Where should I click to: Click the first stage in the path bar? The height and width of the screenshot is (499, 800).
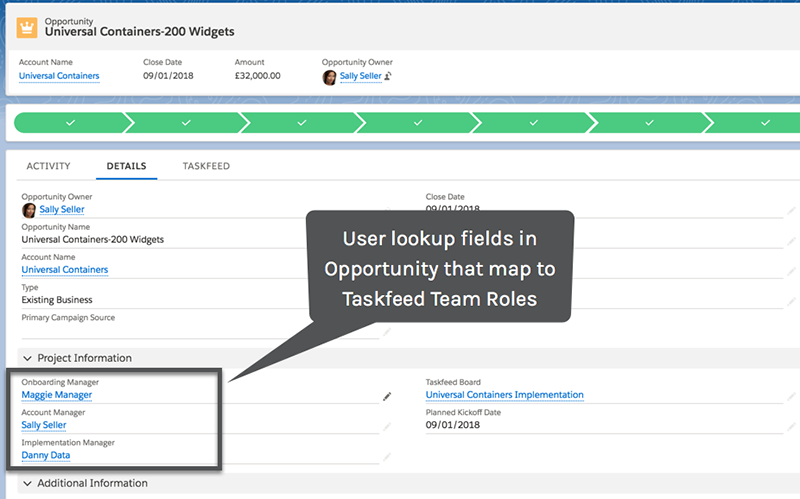click(x=69, y=122)
